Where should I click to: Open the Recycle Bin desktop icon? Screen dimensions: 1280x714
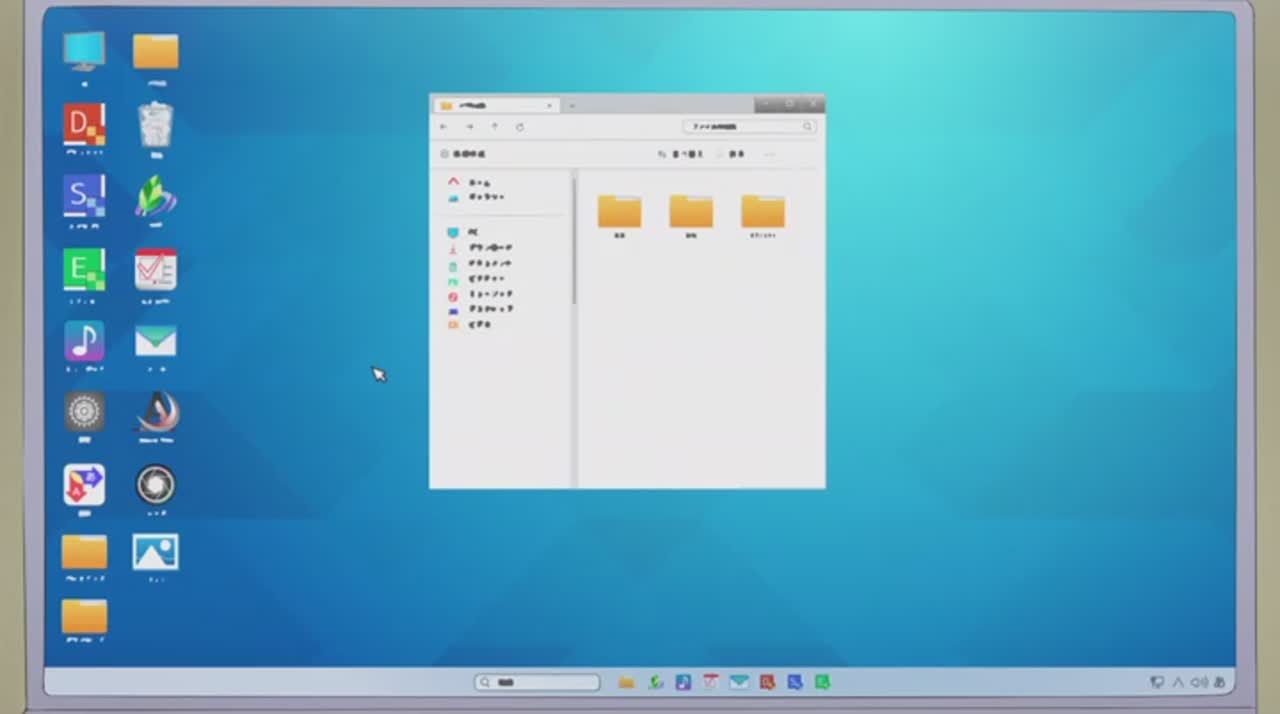click(156, 126)
